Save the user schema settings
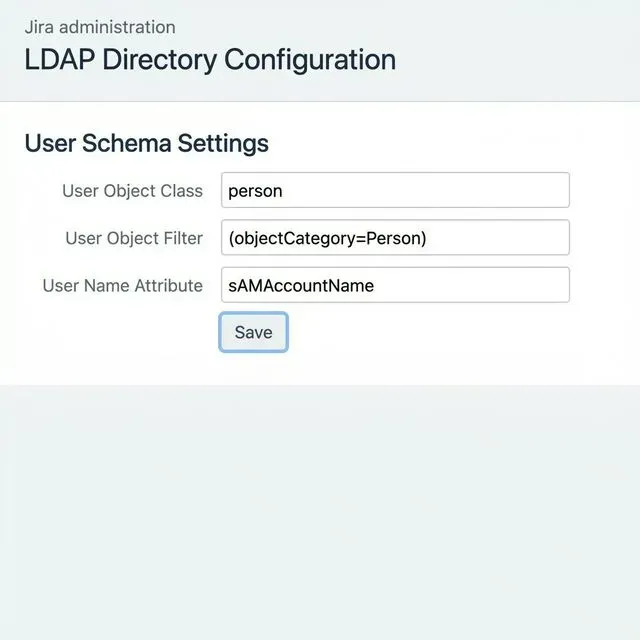Image resolution: width=640 pixels, height=640 pixels. click(253, 332)
